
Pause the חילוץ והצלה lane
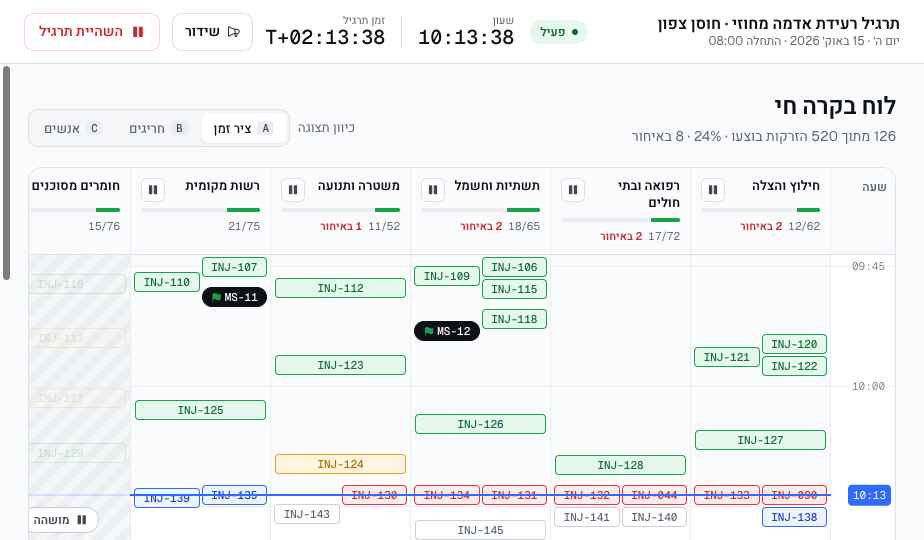click(712, 190)
